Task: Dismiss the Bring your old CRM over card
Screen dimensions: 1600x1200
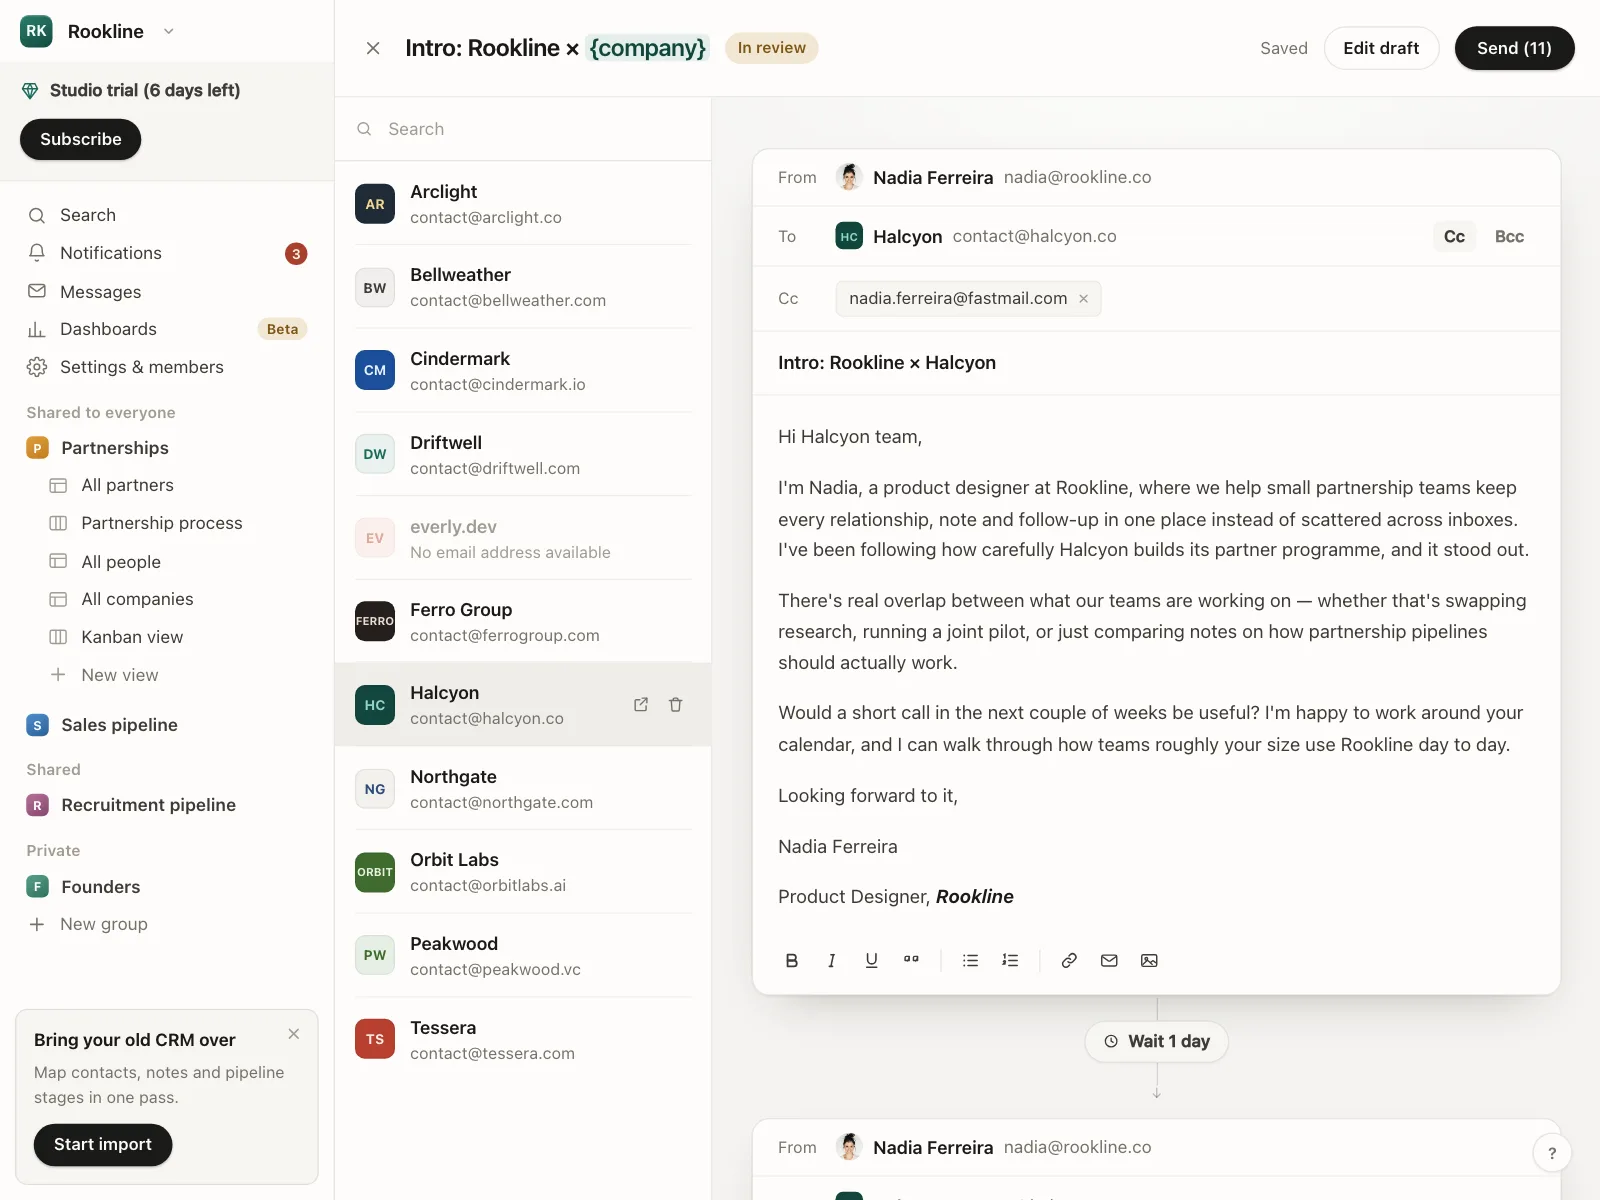Action: point(294,1034)
